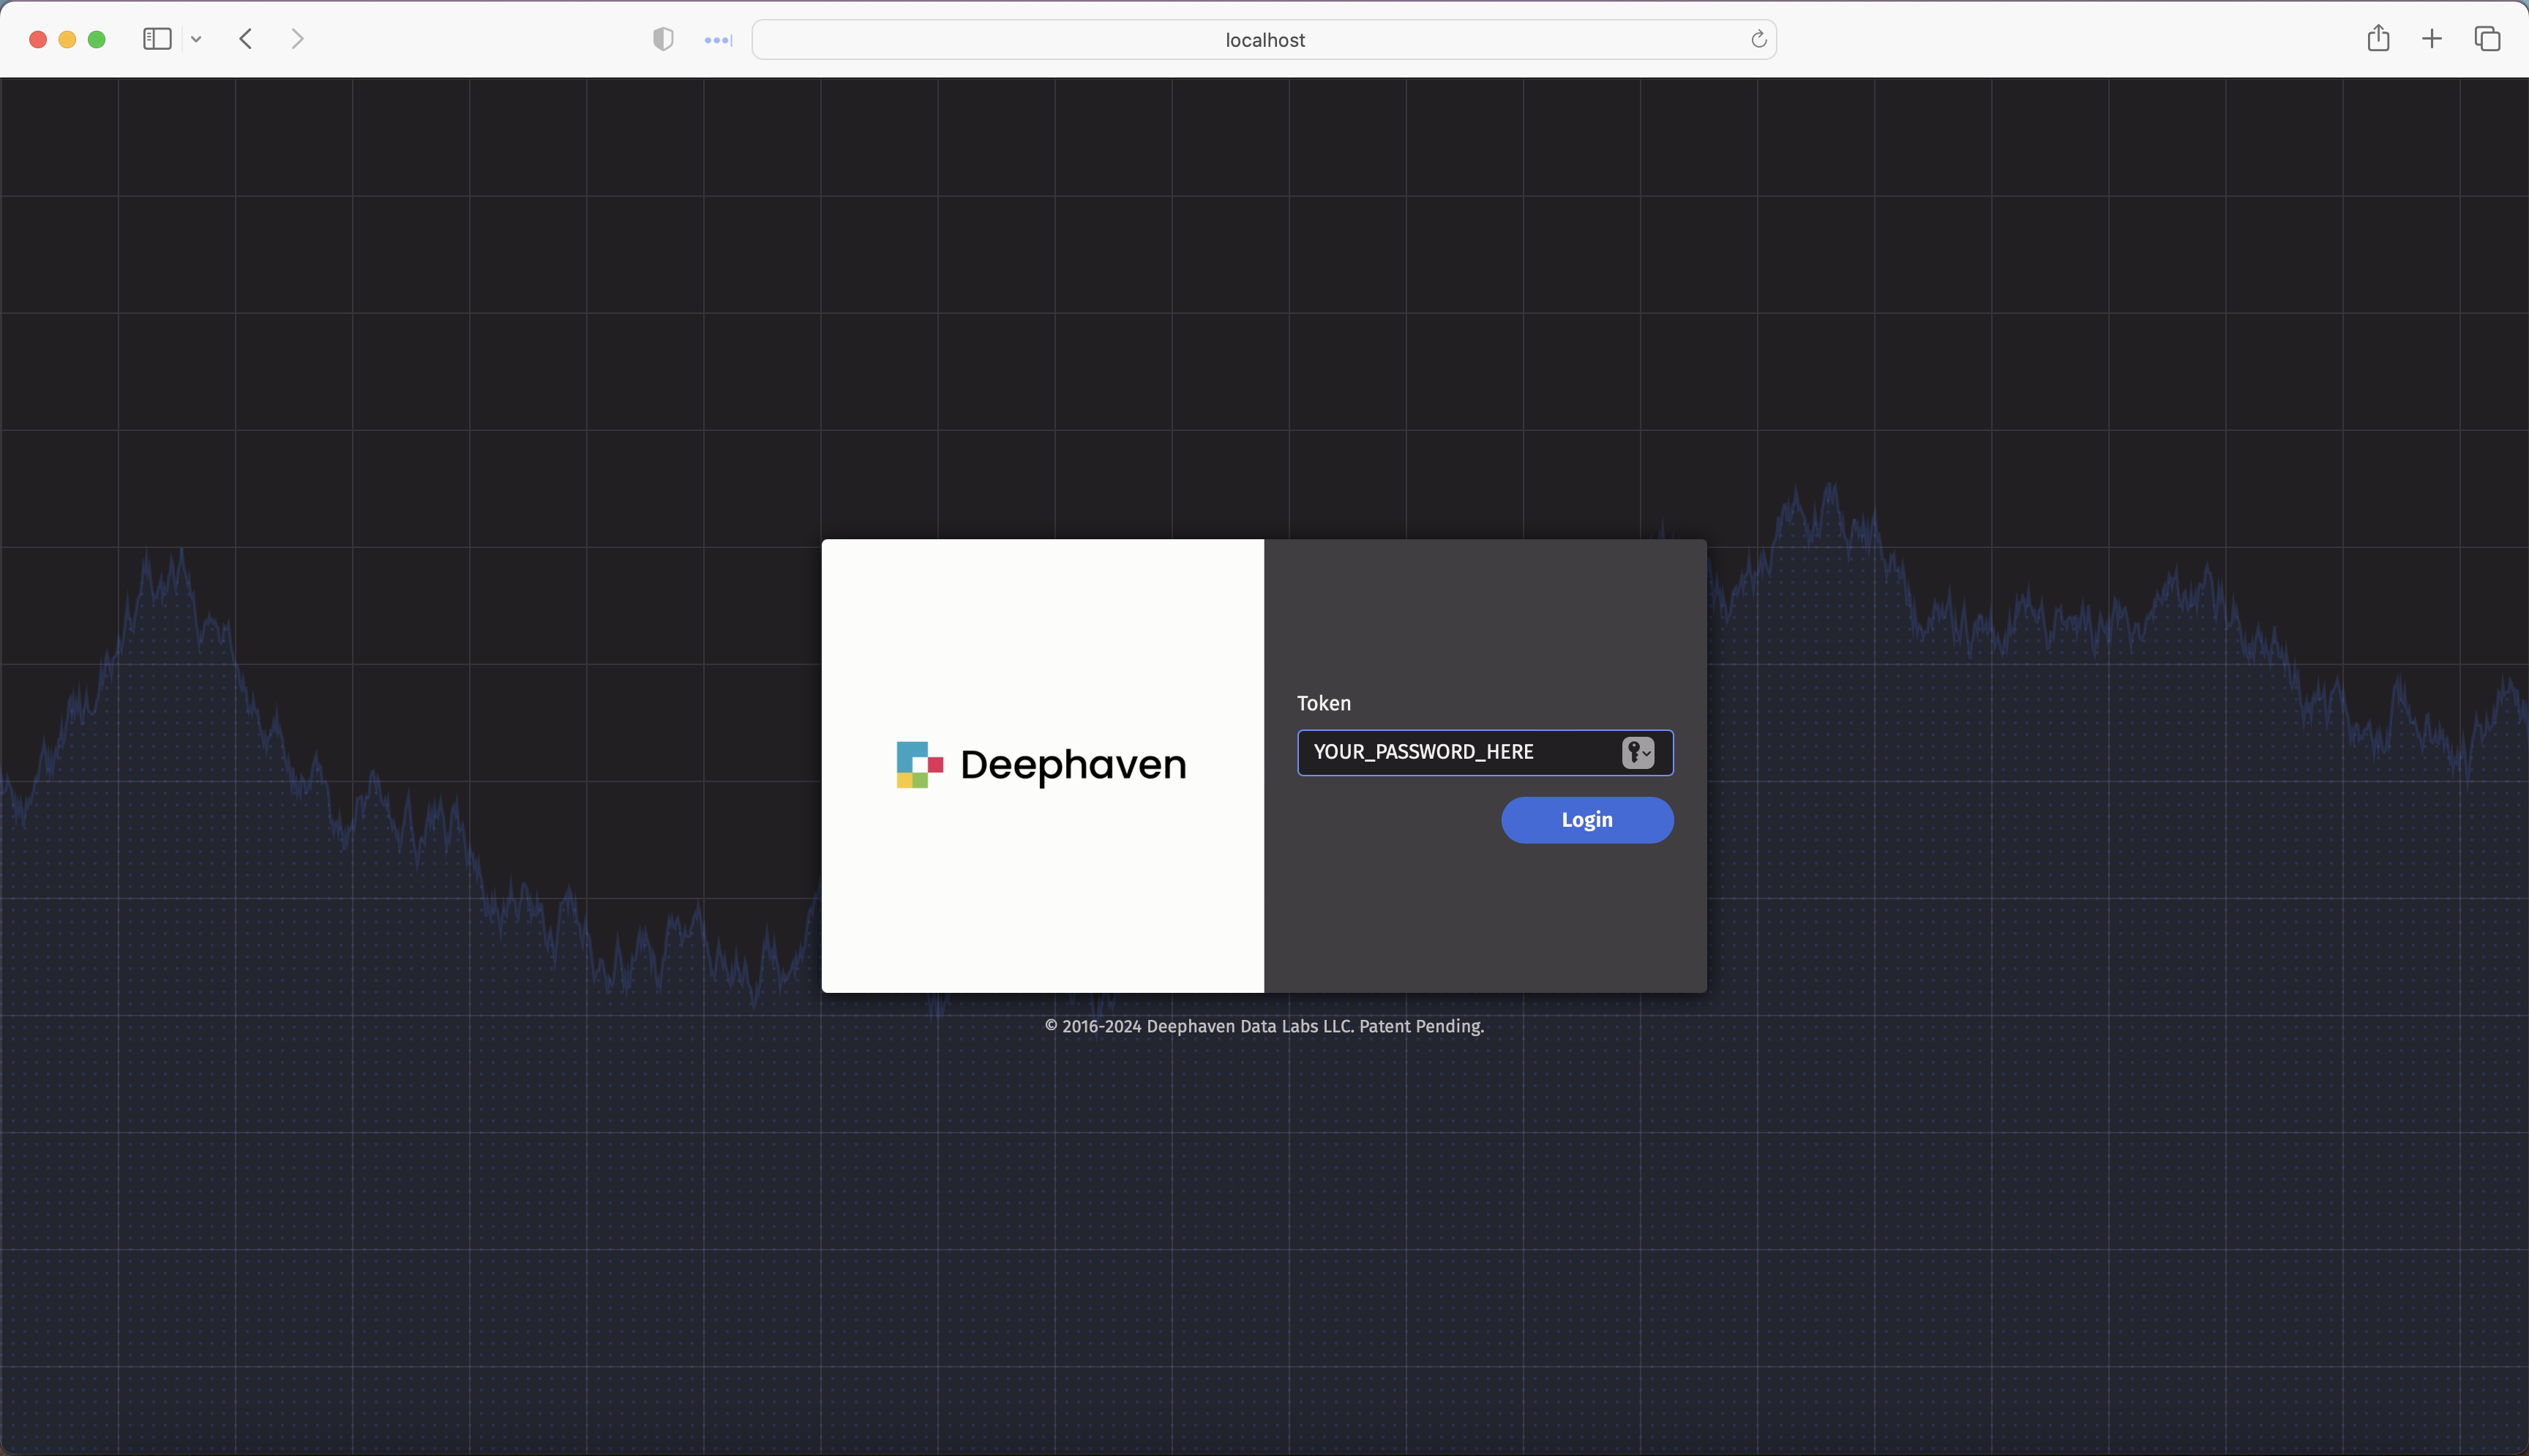The width and height of the screenshot is (2529, 1456).
Task: Click the back navigation arrow
Action: (x=245, y=39)
